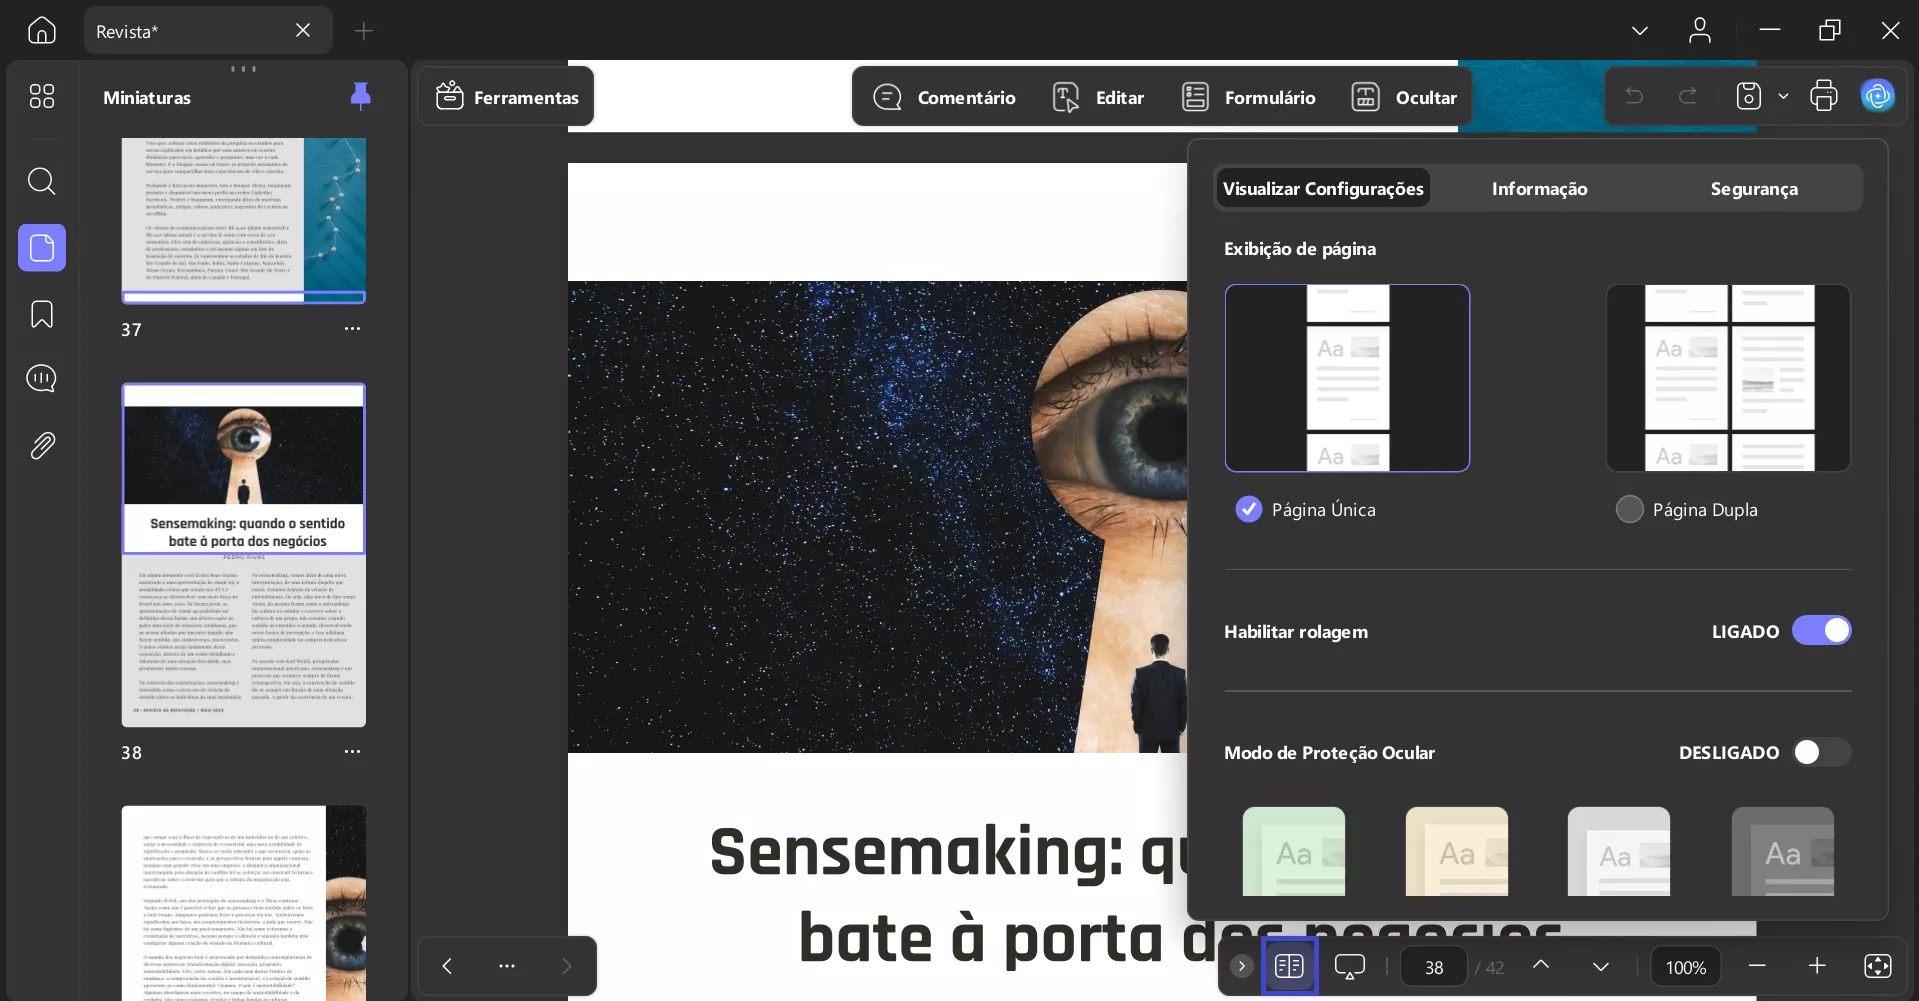Open the user account icon
This screenshot has width=1919, height=1001.
coord(1700,30)
